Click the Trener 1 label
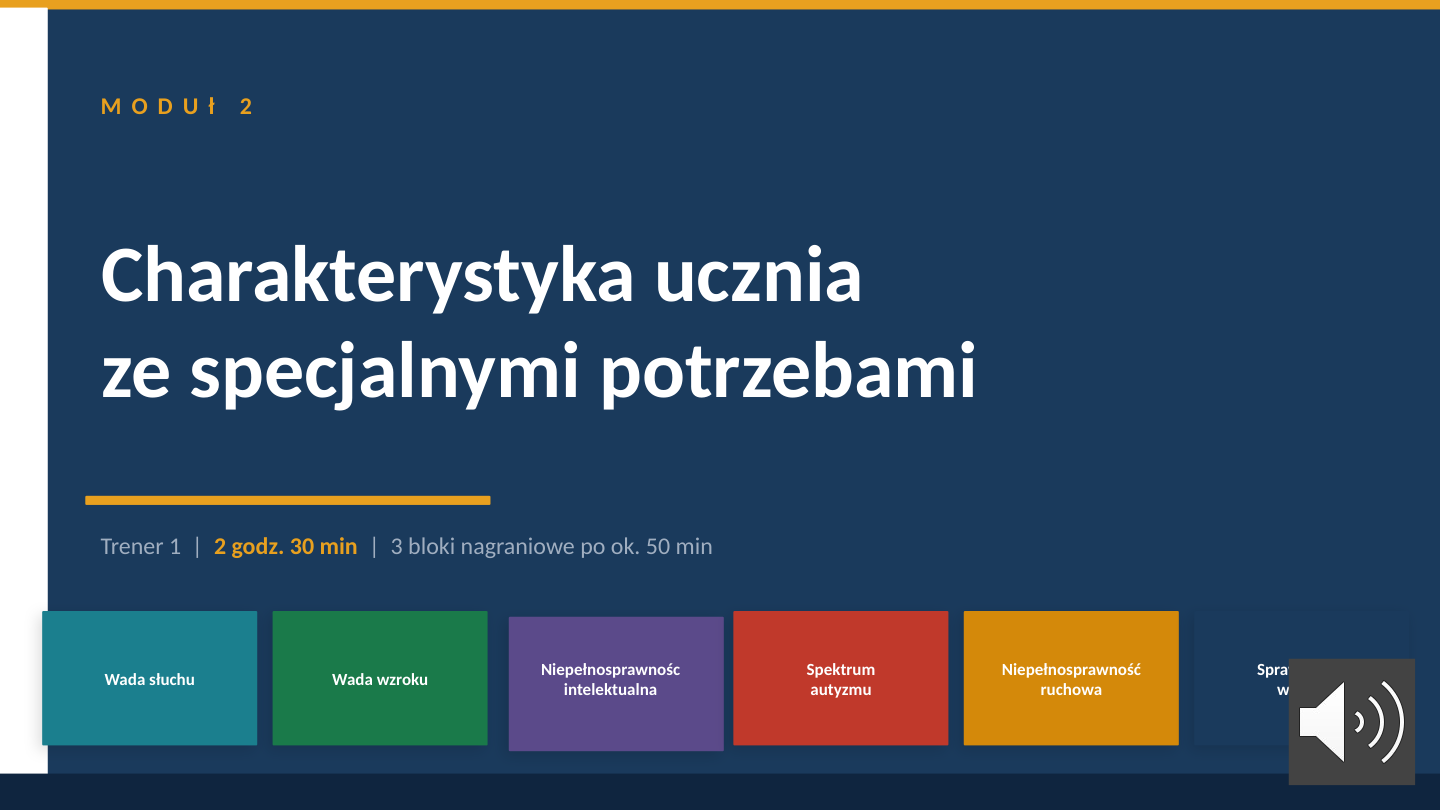Screen dimensions: 1440x811 (x=141, y=546)
